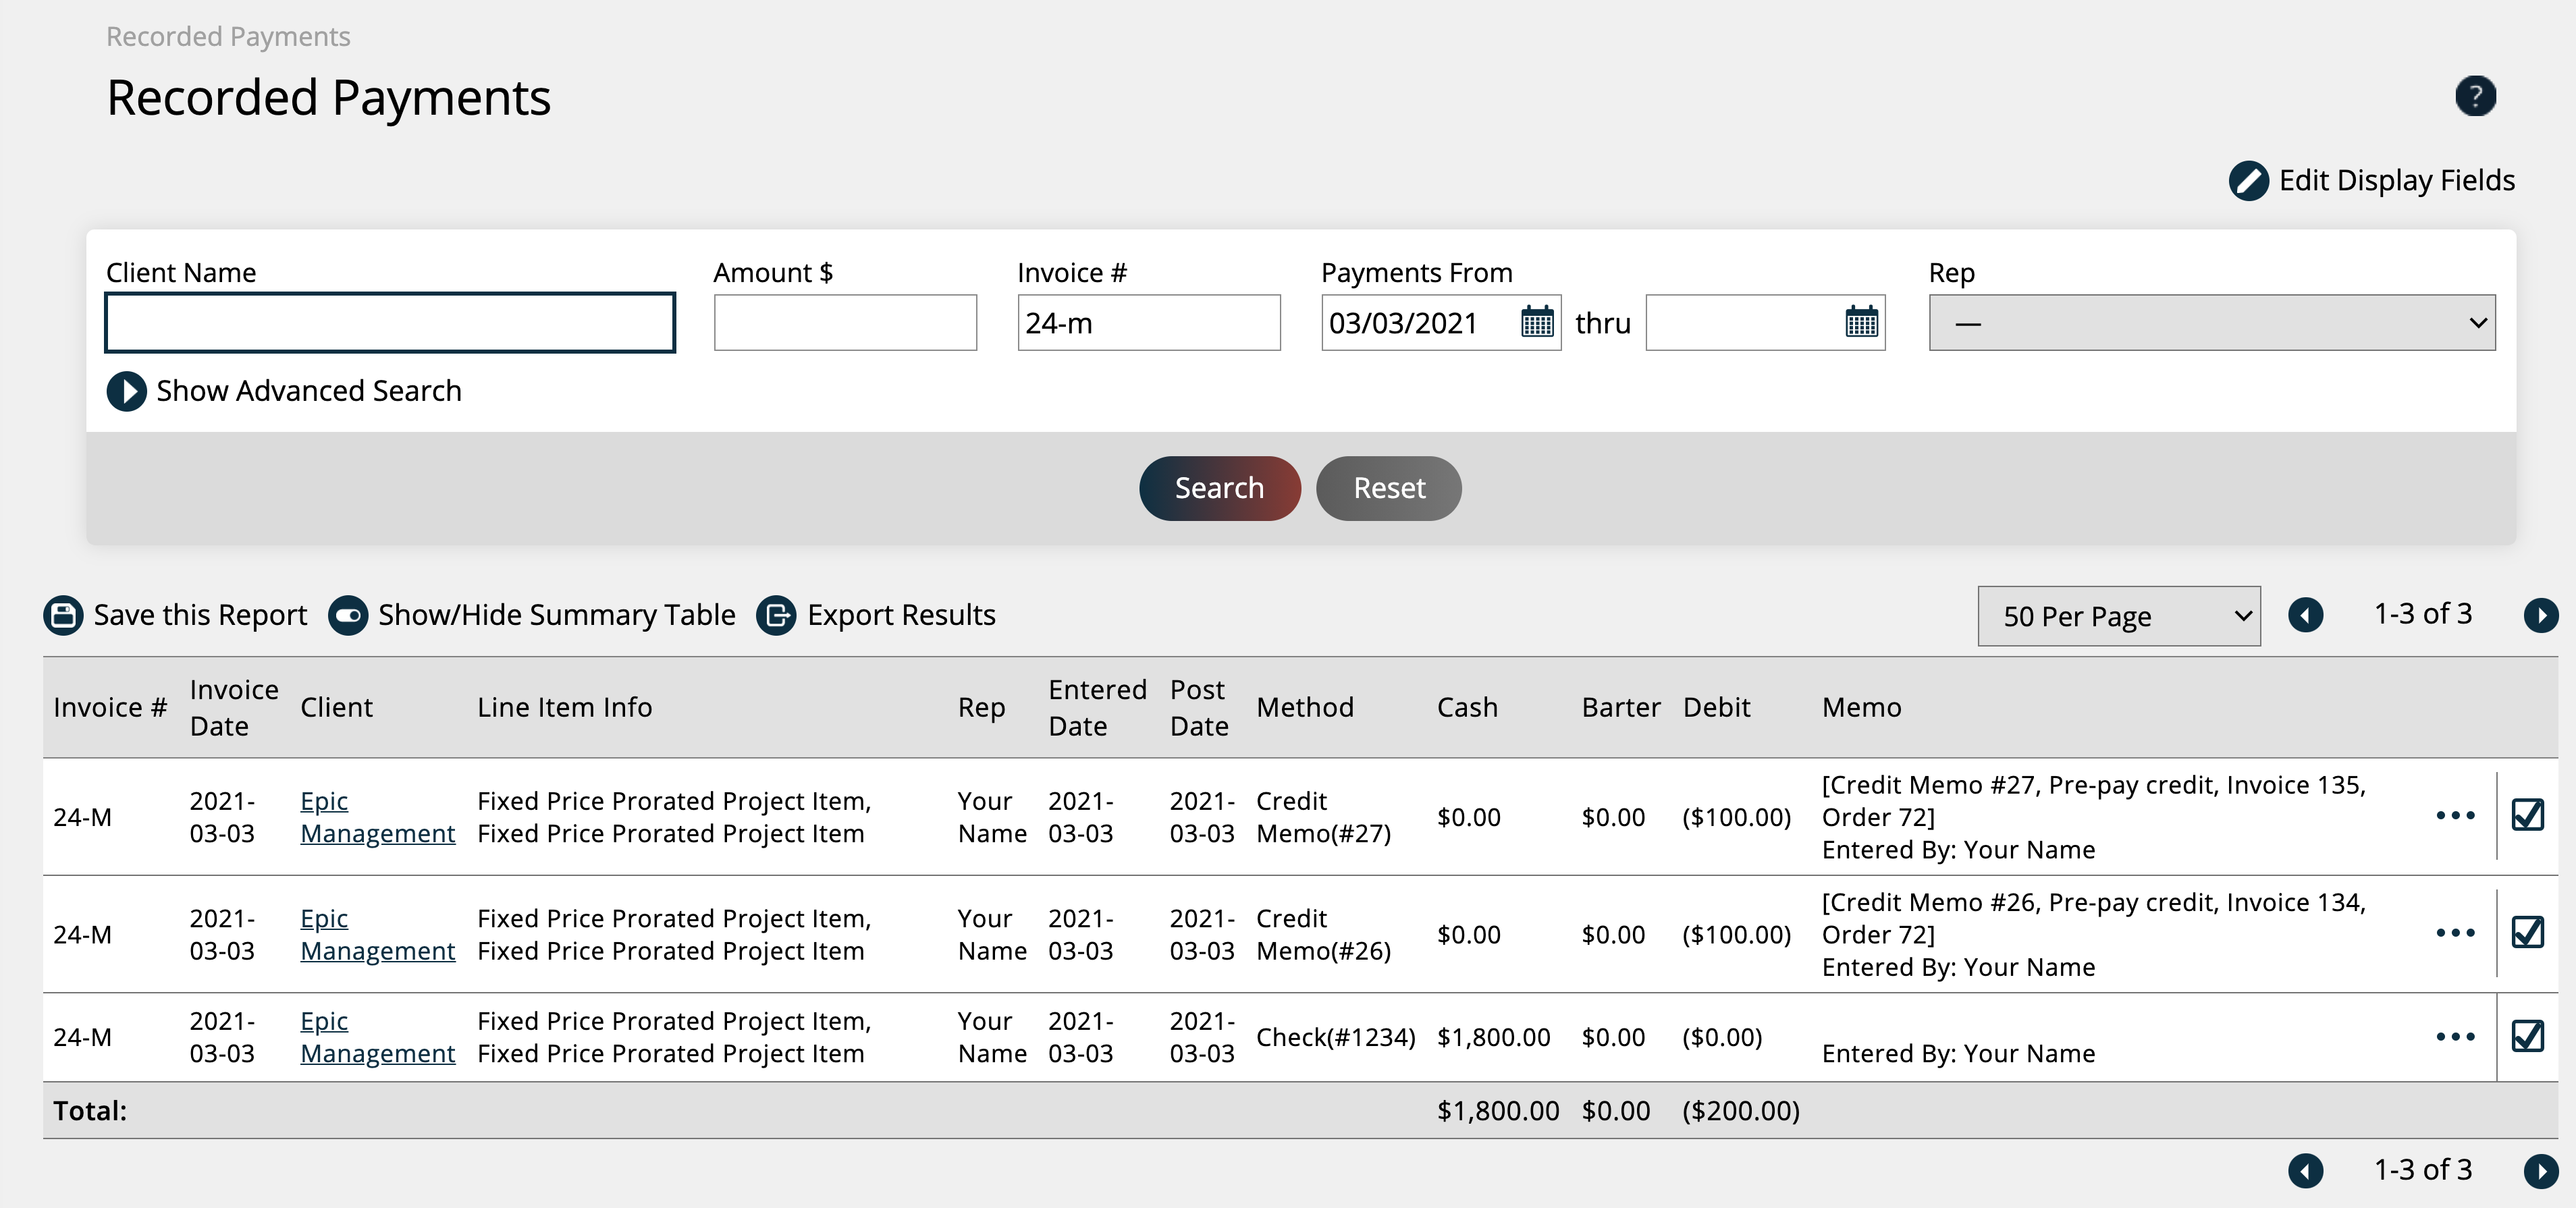Click the Search button

[1219, 488]
